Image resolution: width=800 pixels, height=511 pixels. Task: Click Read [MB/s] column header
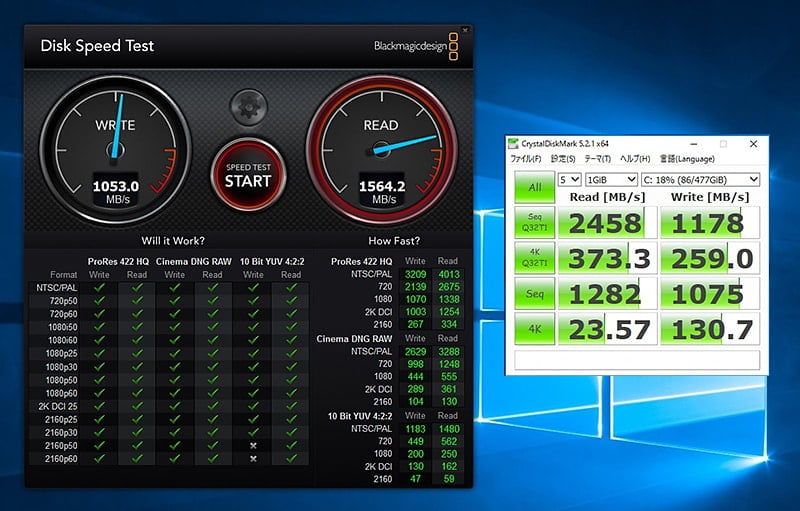(x=607, y=197)
